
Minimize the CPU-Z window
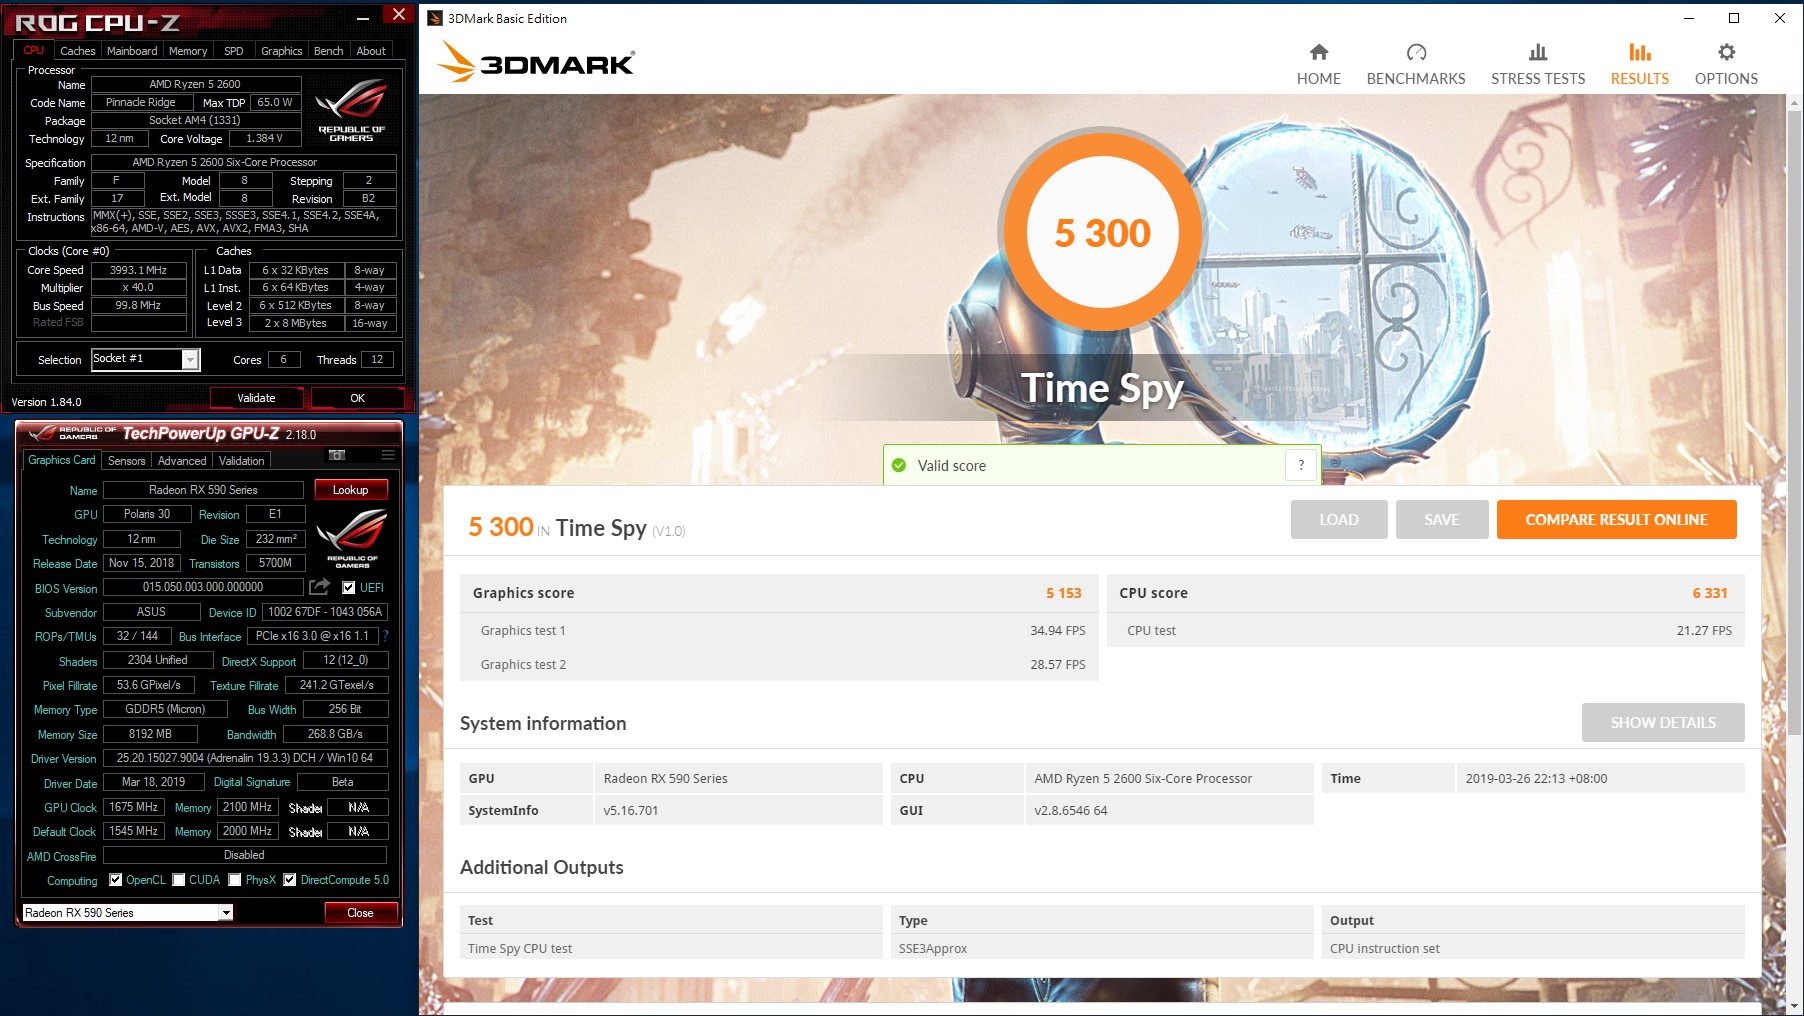tap(363, 17)
